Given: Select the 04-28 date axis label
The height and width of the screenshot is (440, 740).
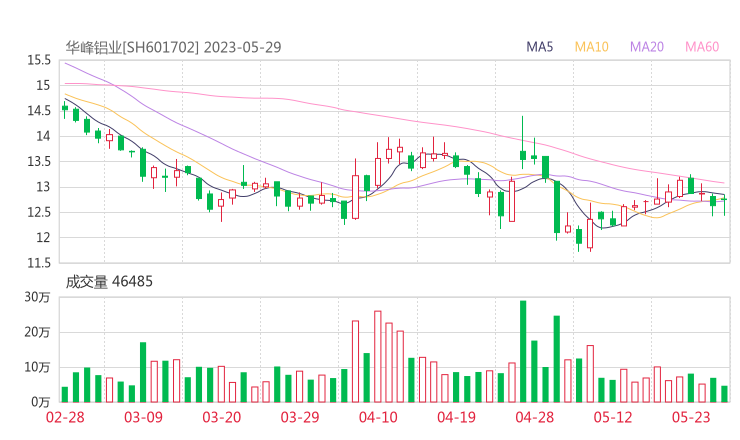Looking at the screenshot, I should (533, 418).
